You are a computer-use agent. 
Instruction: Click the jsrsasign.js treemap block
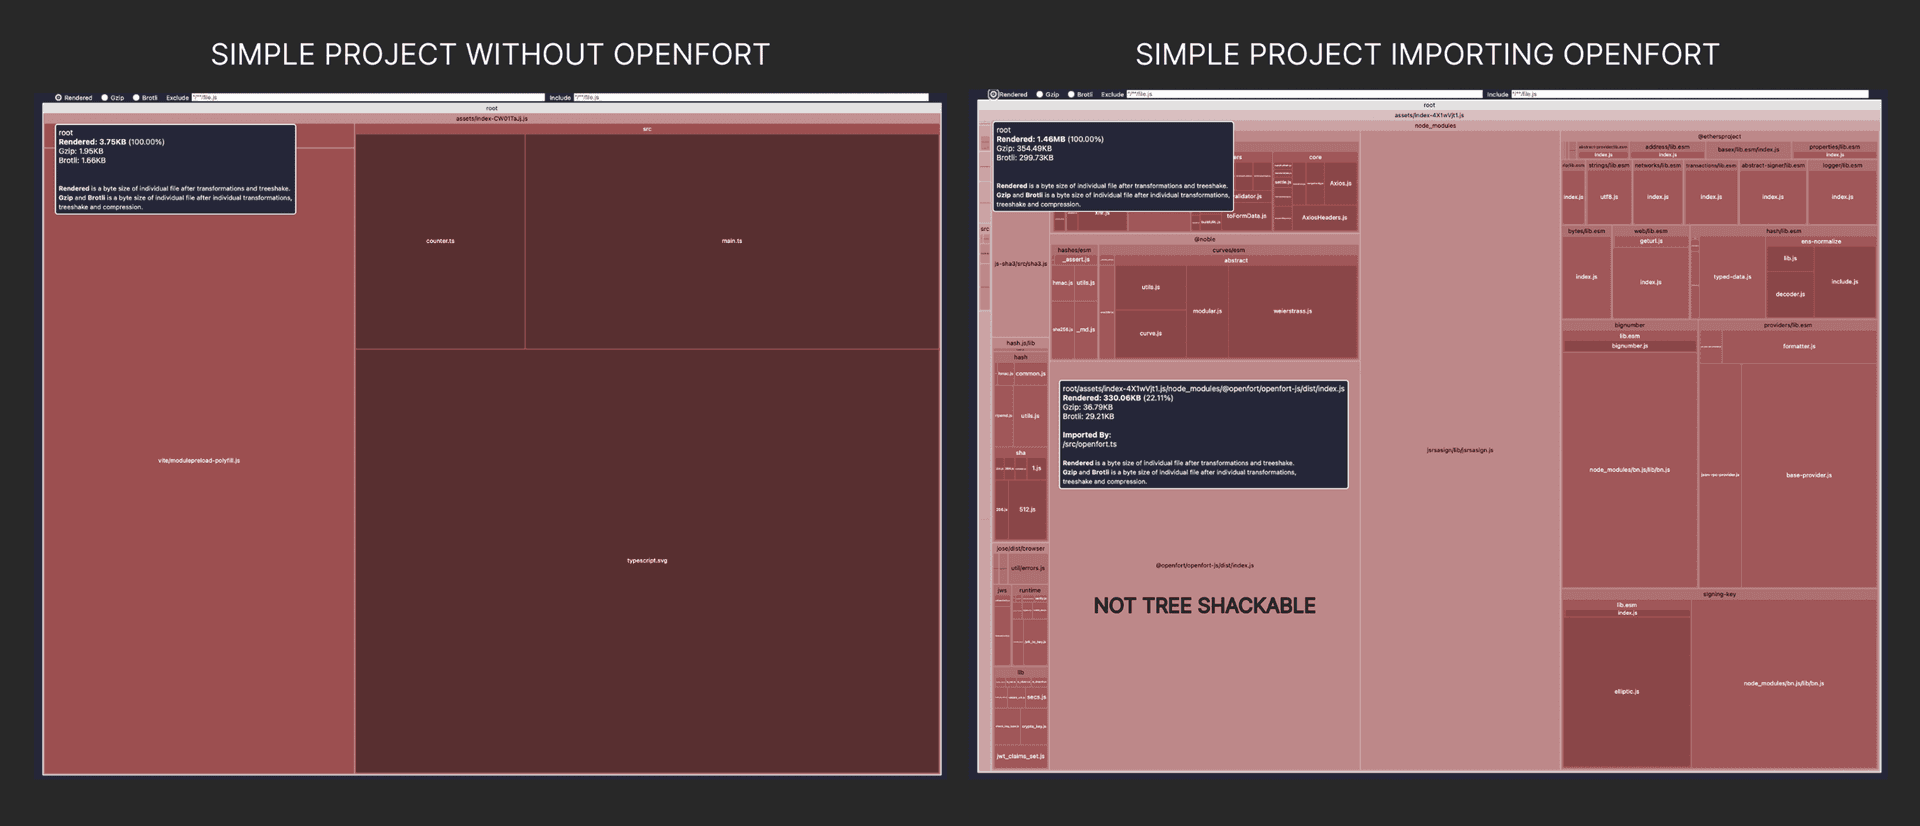[x=1459, y=450]
